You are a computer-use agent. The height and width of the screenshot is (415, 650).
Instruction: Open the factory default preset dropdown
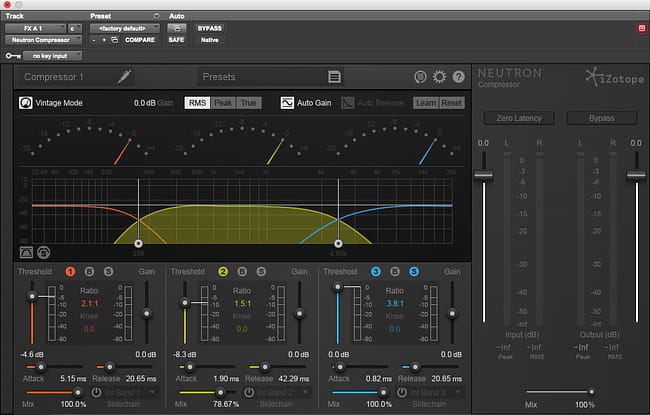coord(125,28)
